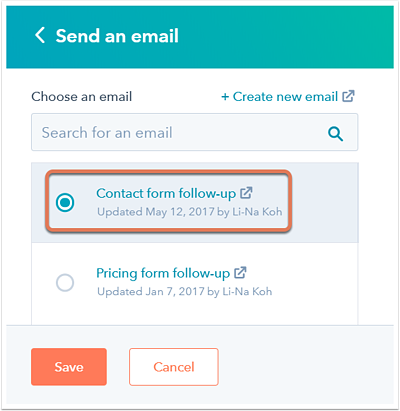400x411 pixels.
Task: Click the Updated Jan 7, 2017 subtitle text
Action: pos(185,292)
